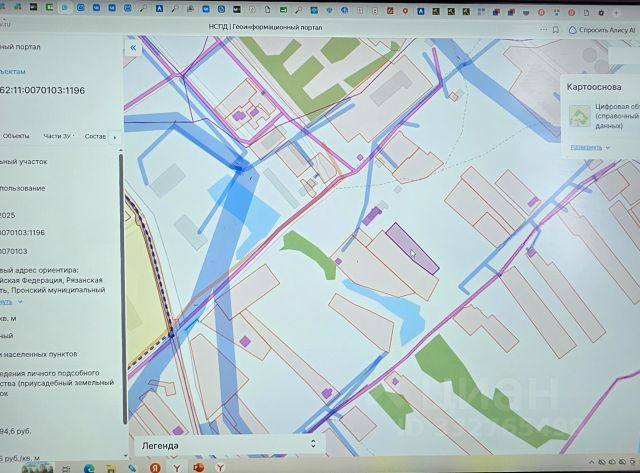This screenshot has width=640, height=473.
Task: Open new browser tab with plus icon
Action: point(616,13)
